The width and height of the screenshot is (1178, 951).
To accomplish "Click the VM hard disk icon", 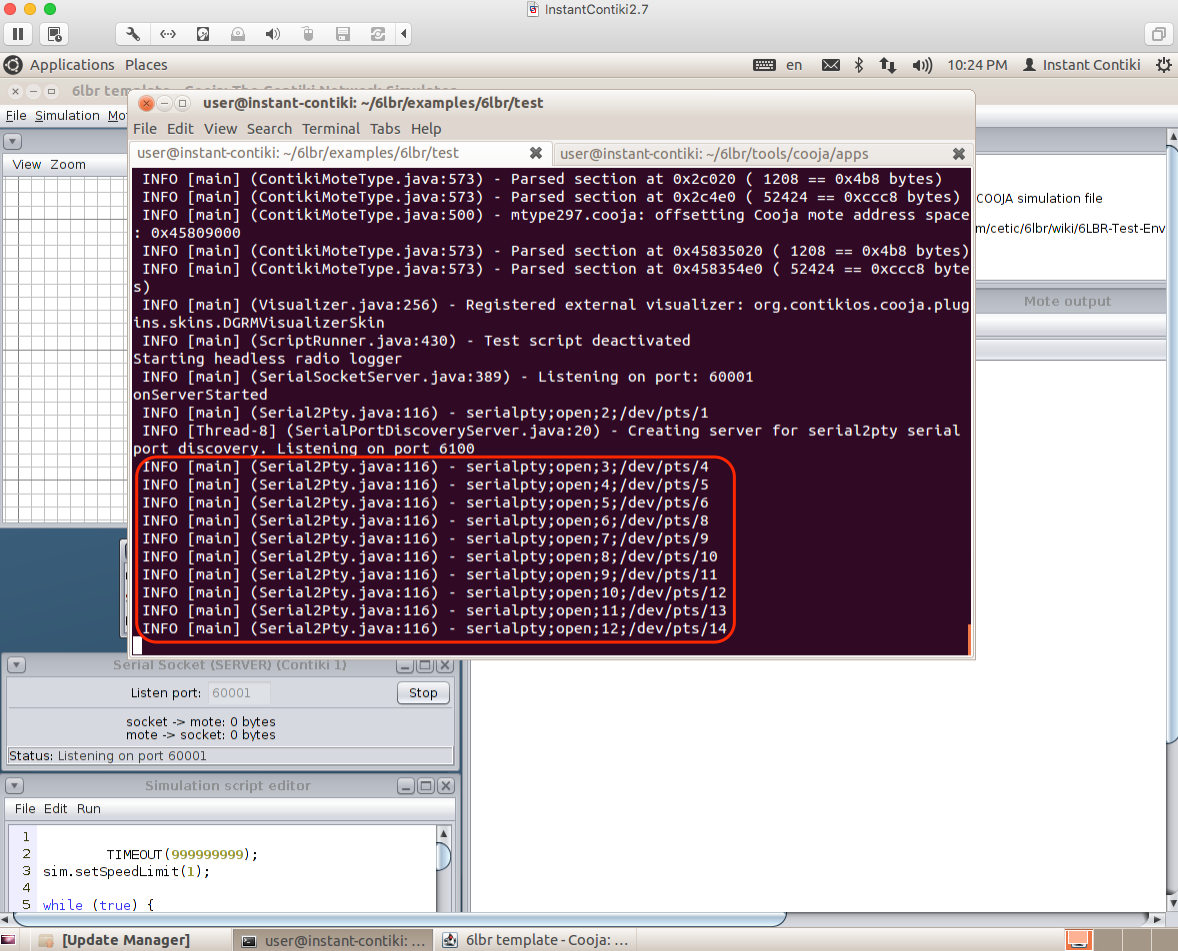I will click(x=203, y=34).
